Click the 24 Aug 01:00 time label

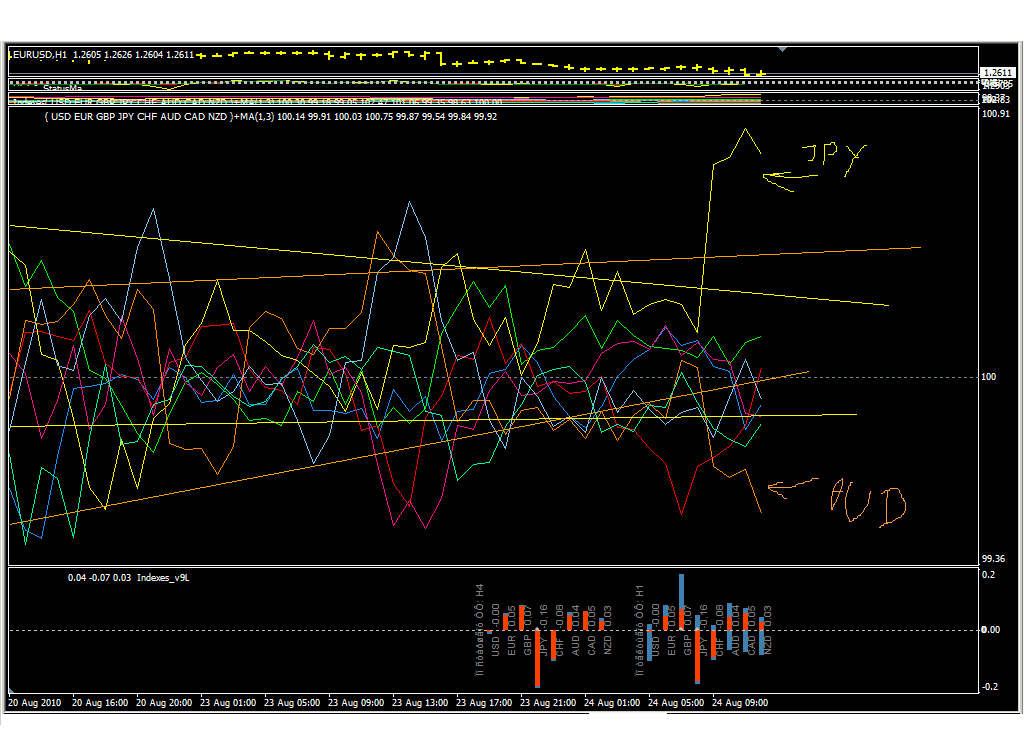[612, 703]
